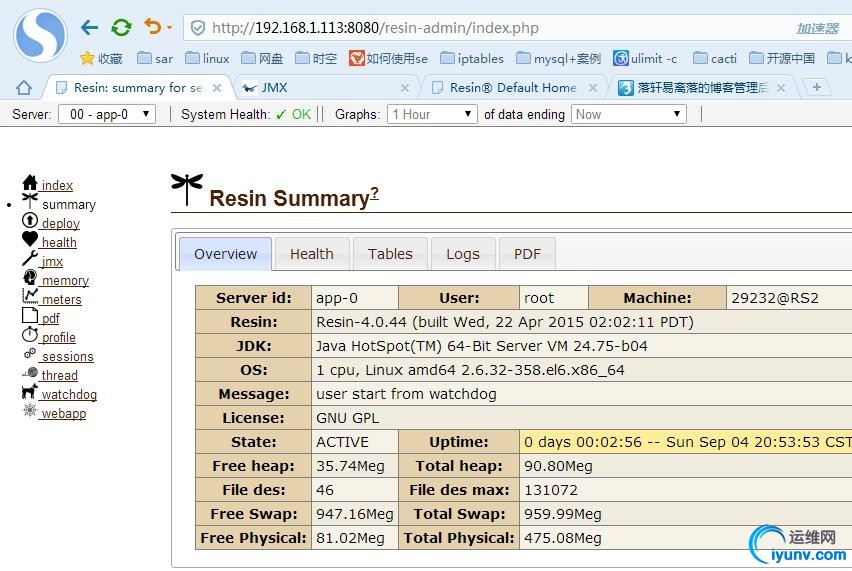Screen dimensions: 852x571
Task: Open the watchdog sidebar link
Action: pos(69,394)
